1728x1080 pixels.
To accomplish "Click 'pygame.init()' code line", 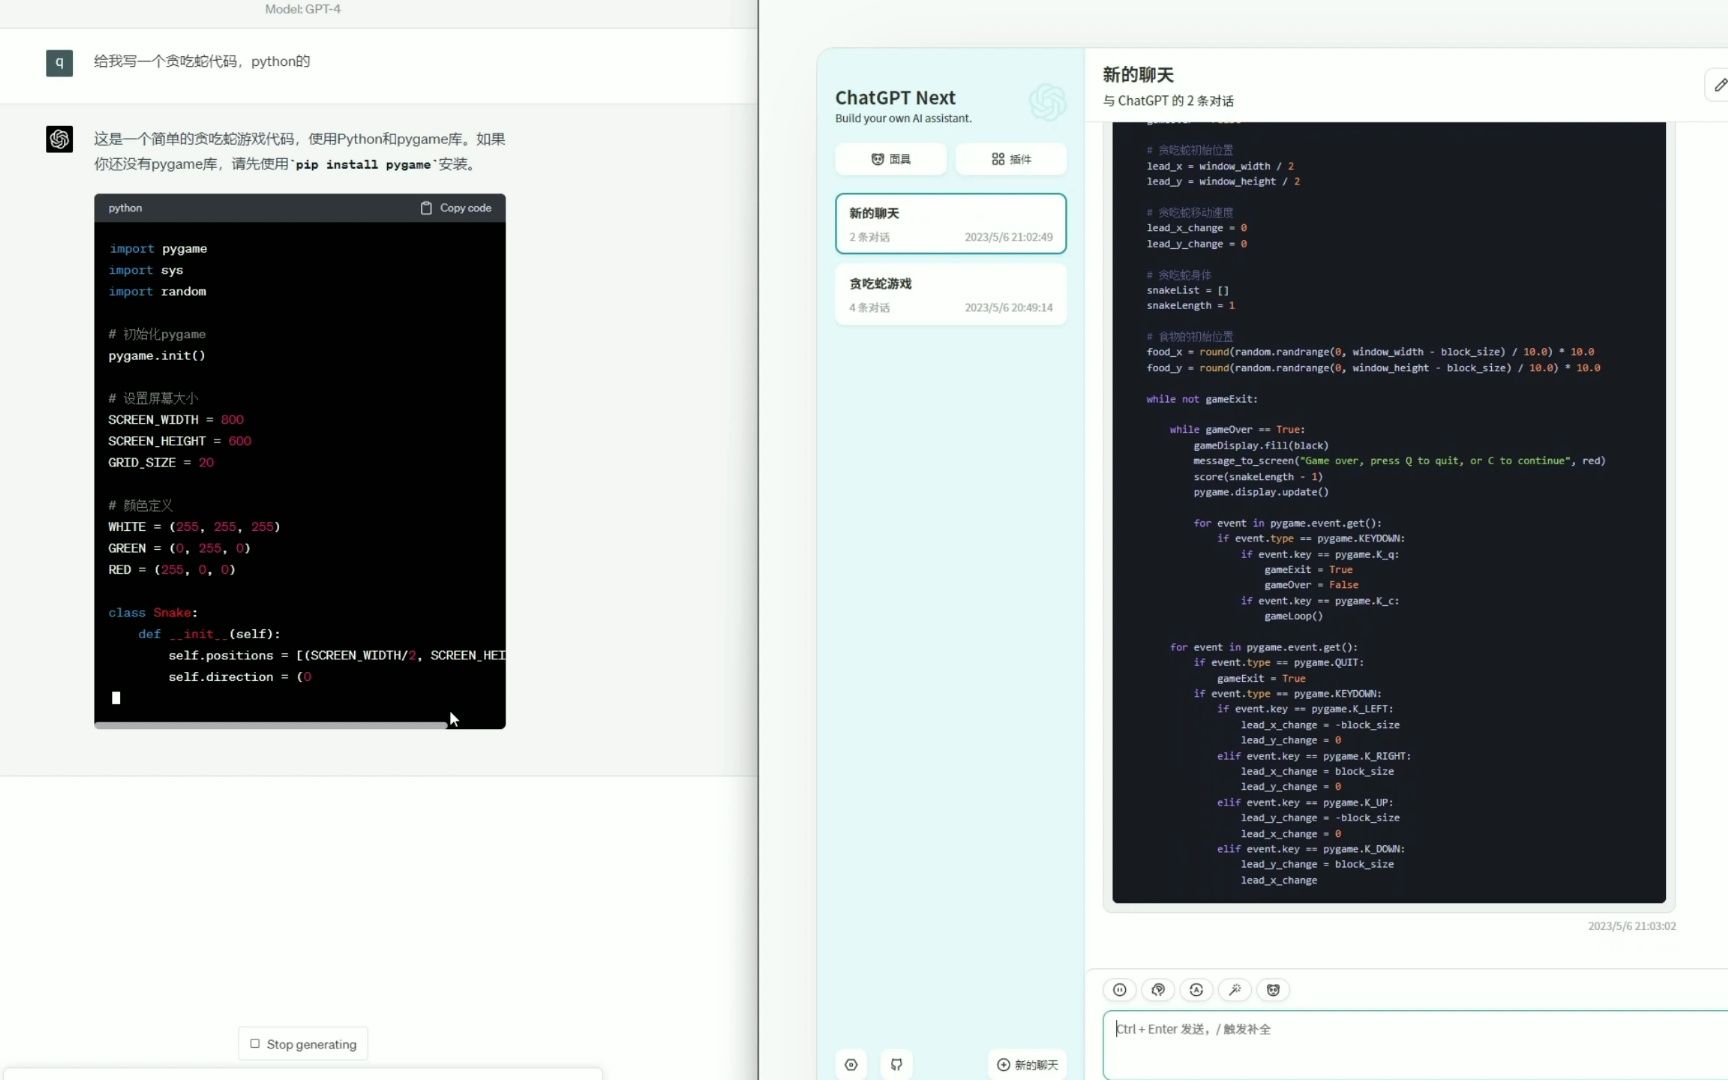I will click(x=157, y=355).
